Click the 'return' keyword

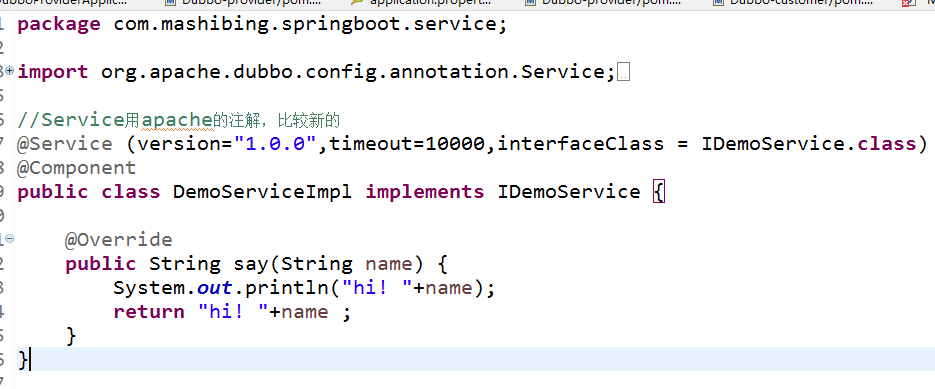pos(149,311)
